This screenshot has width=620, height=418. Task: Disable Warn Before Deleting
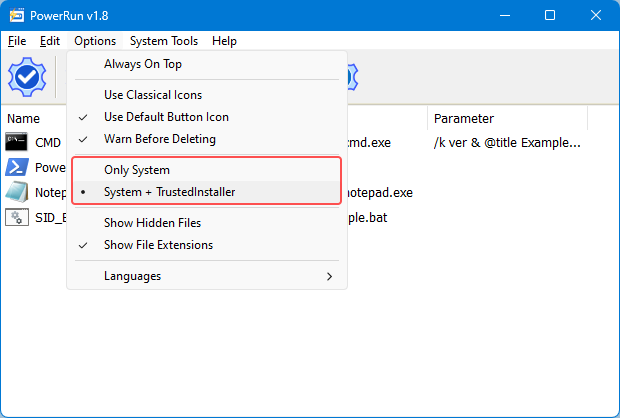pos(160,139)
